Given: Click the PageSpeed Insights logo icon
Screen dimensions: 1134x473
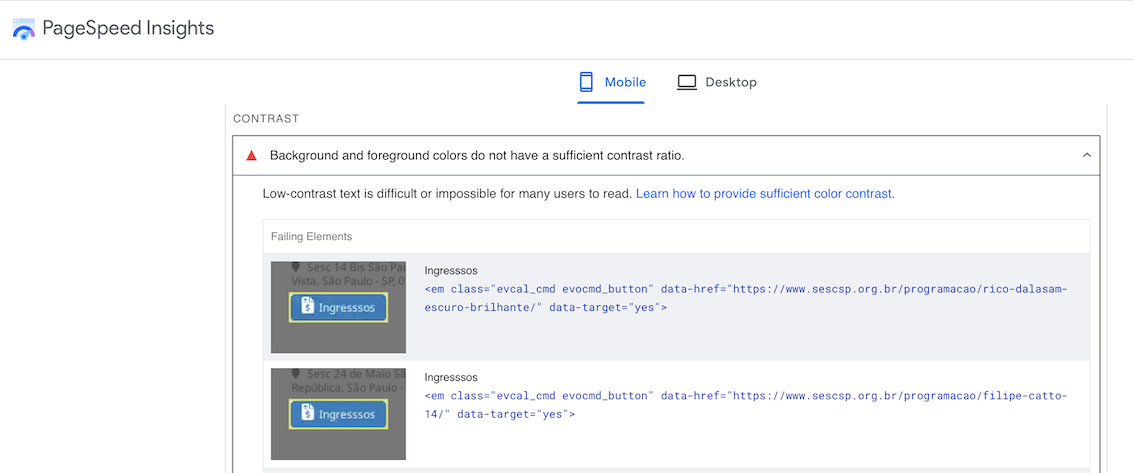Looking at the screenshot, I should (24, 29).
